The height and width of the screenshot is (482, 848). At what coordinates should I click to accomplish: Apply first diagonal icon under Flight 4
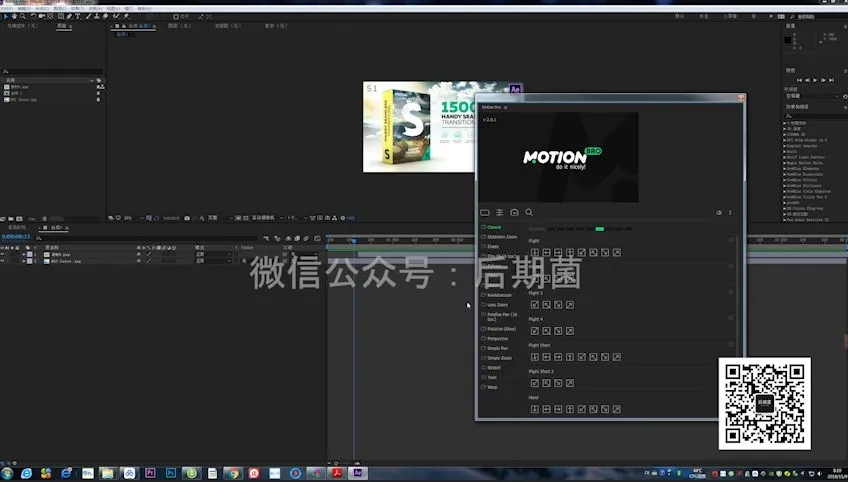535,331
